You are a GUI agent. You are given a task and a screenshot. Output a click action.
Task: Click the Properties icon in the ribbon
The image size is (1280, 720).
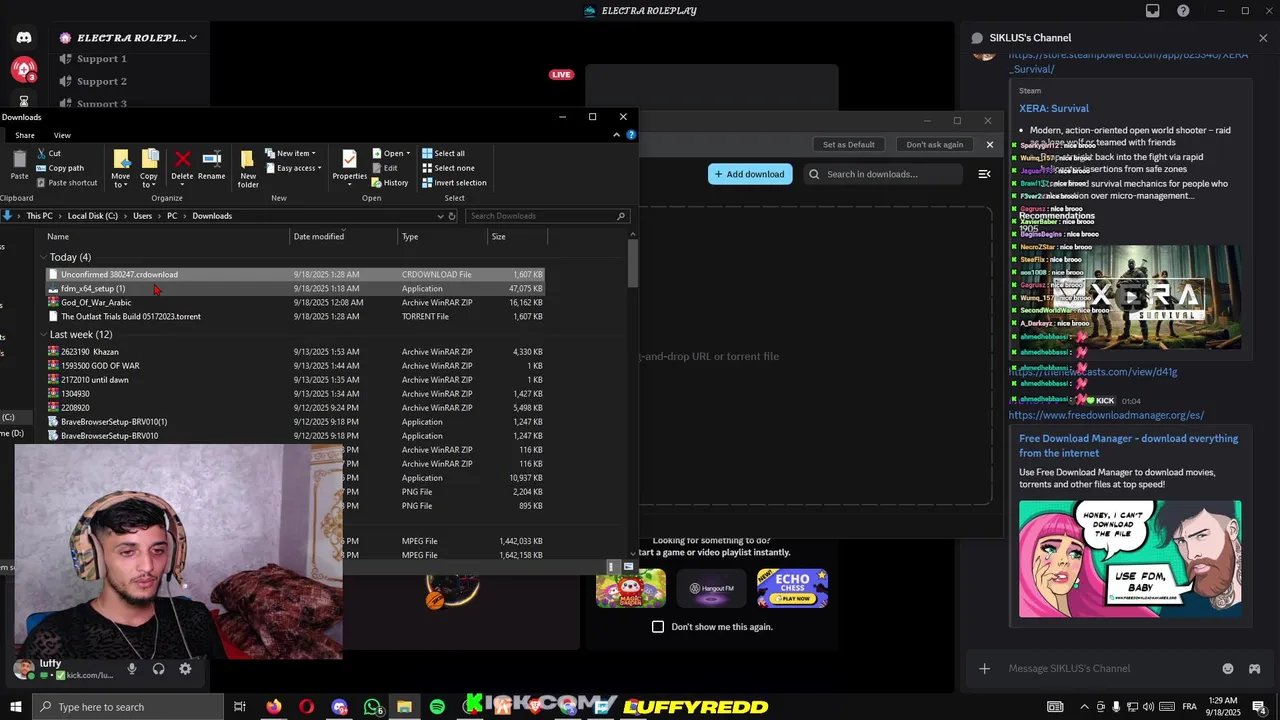(349, 159)
